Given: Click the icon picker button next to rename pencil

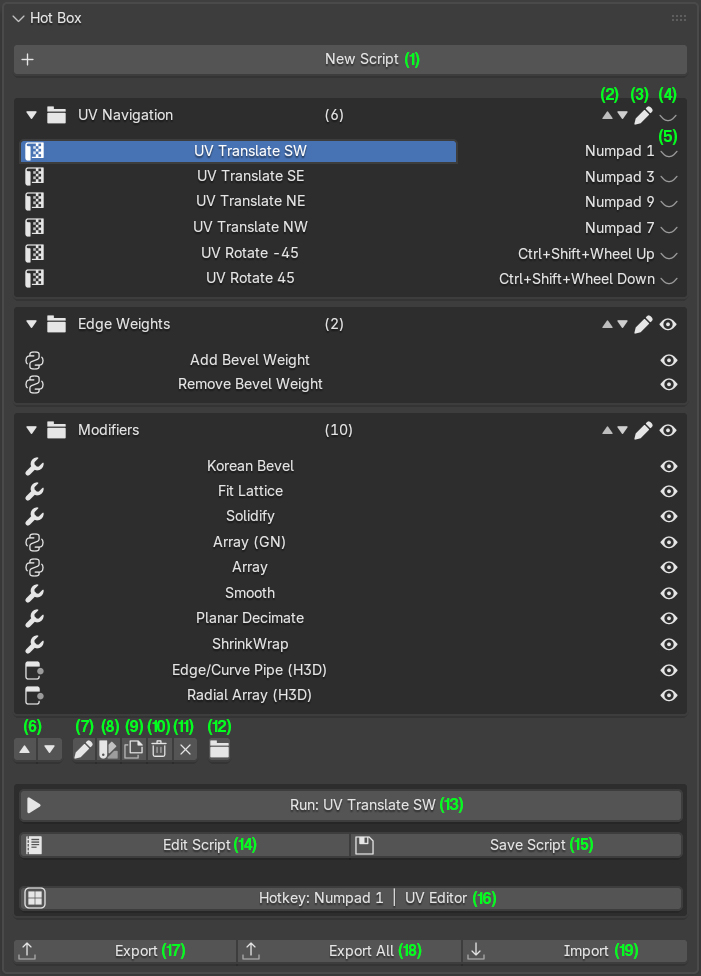Looking at the screenshot, I should (108, 749).
